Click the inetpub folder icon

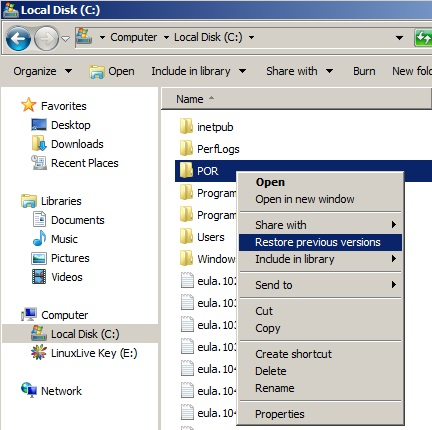(186, 126)
